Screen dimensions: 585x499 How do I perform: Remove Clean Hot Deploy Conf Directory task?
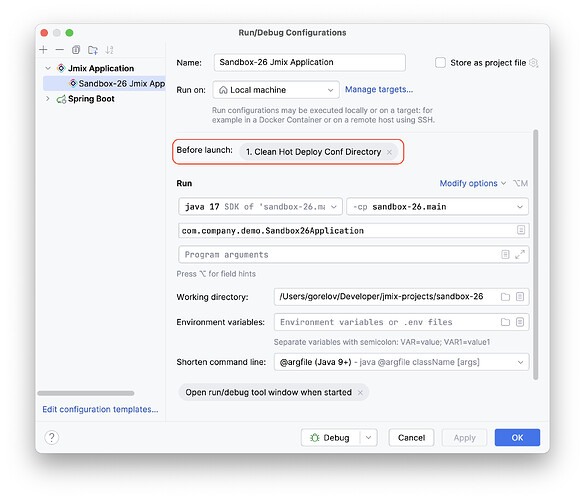tap(389, 152)
